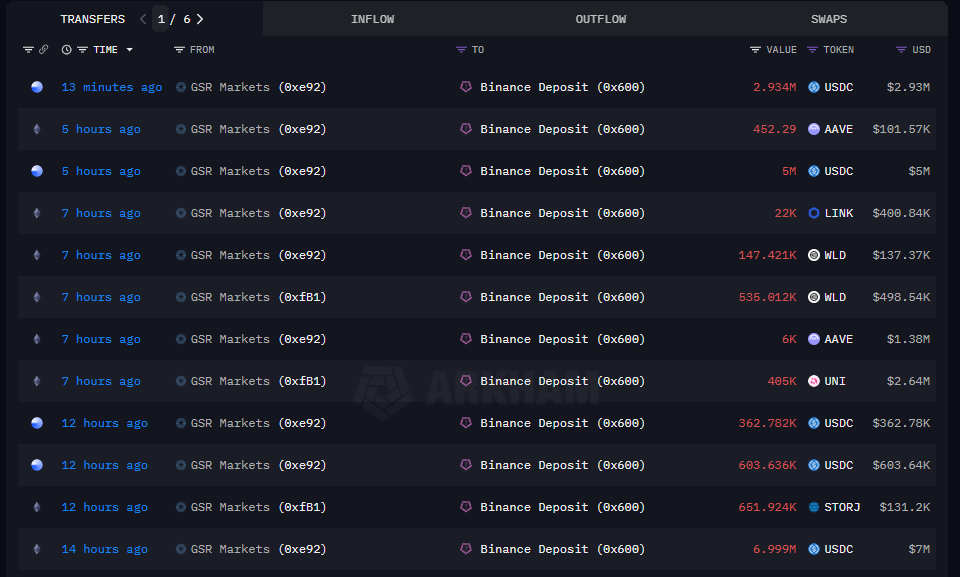Toggle the chain filter icon in header
Viewport: 960px width, 577px height.
tap(28, 49)
